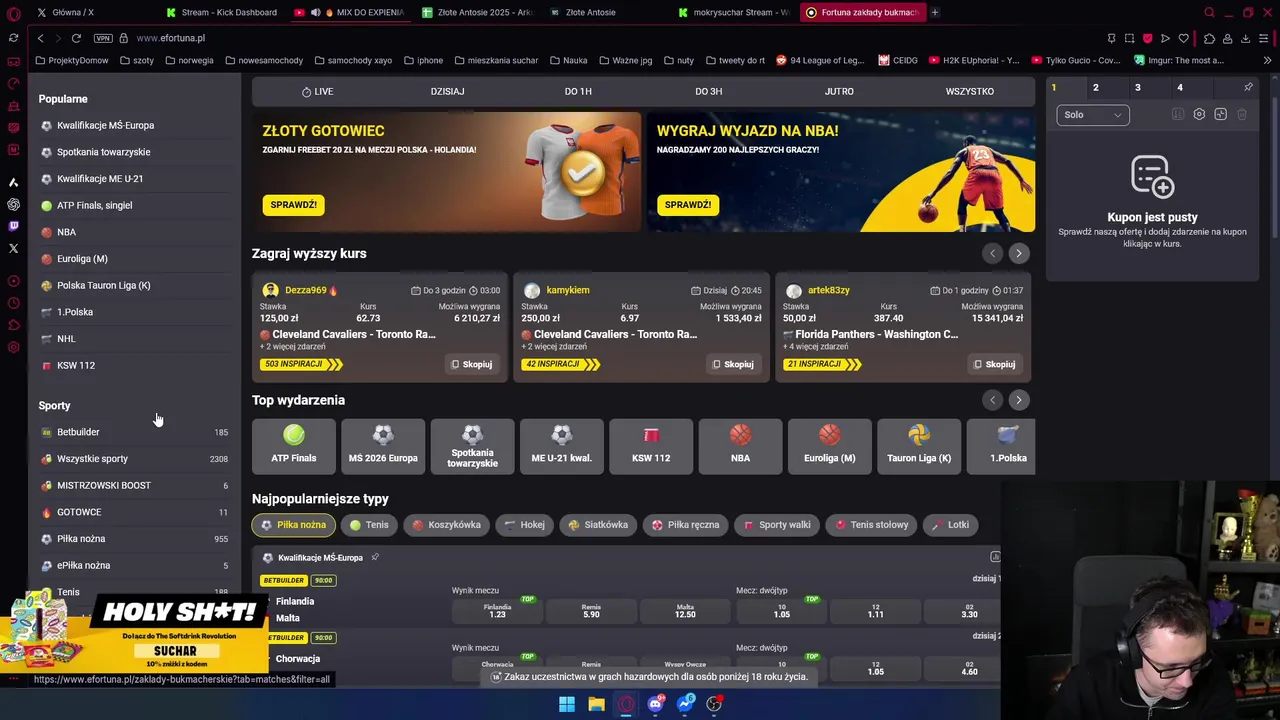Filter popular bets by Koszykówka
This screenshot has height=720, width=1280.
446,524
